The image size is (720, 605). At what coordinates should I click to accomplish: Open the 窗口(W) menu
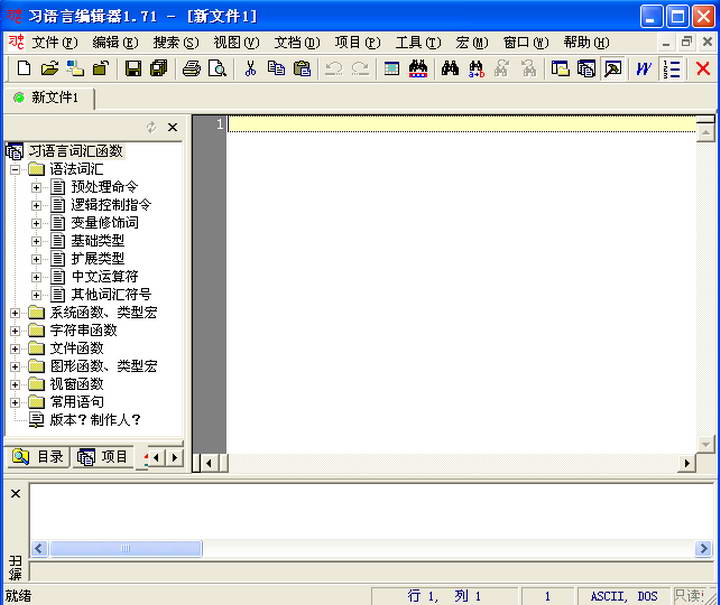[x=526, y=43]
